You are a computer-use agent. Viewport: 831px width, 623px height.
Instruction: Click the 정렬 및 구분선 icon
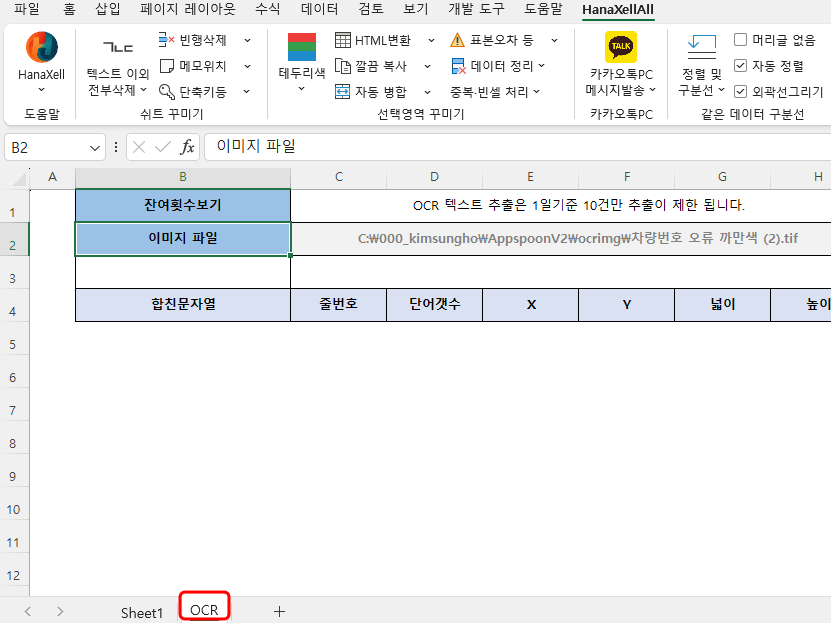pos(701,47)
